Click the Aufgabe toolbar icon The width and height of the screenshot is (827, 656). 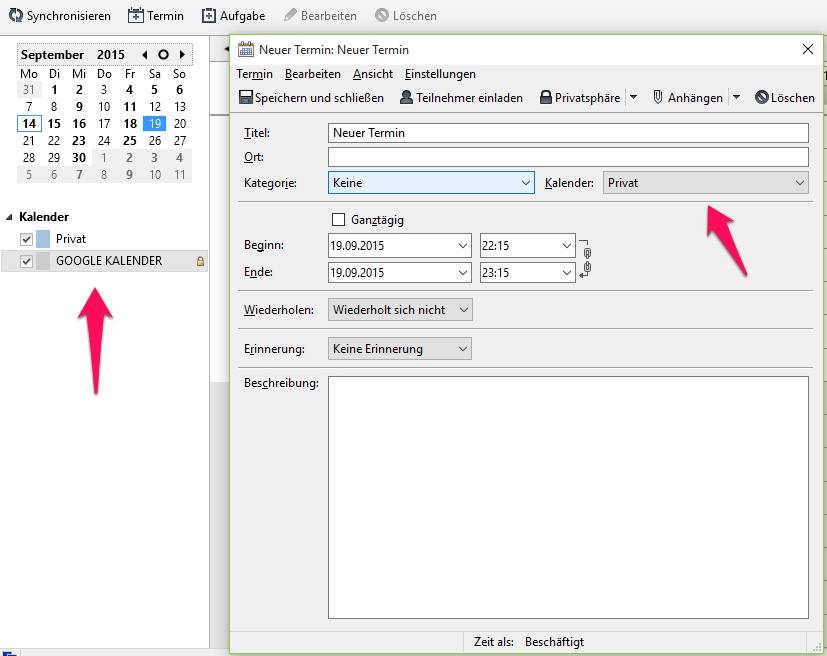click(x=209, y=16)
